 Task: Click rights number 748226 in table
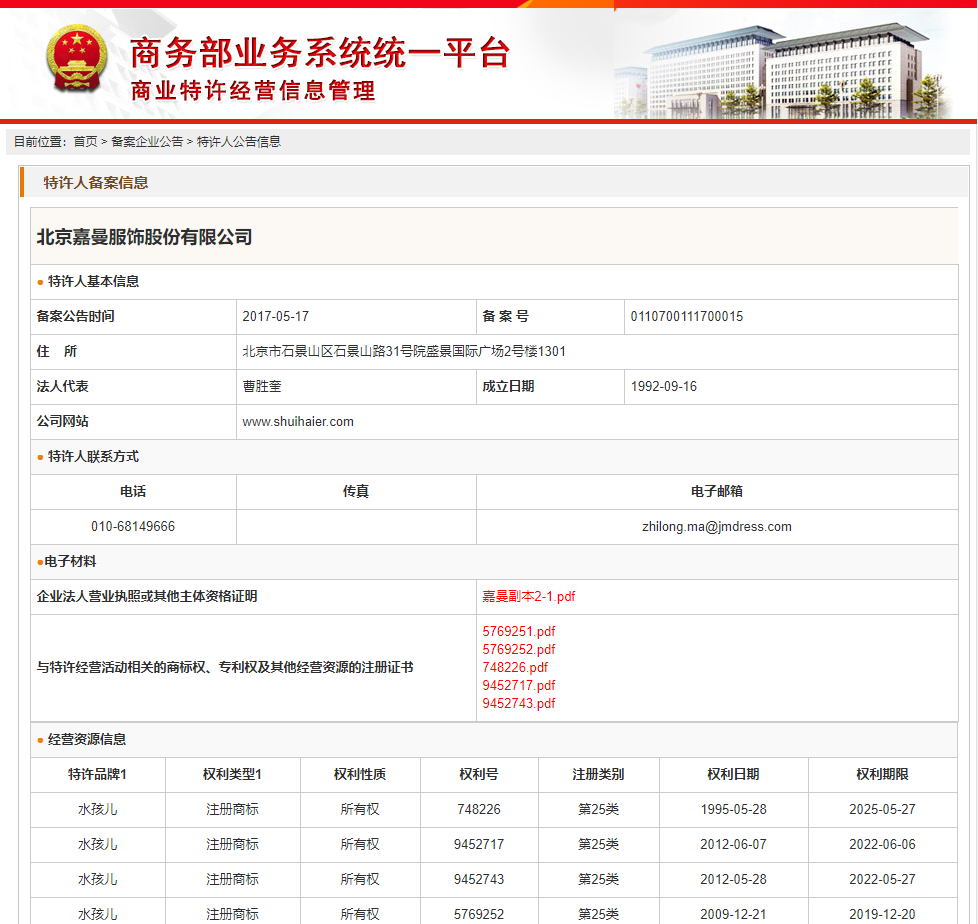pyautogui.click(x=479, y=809)
